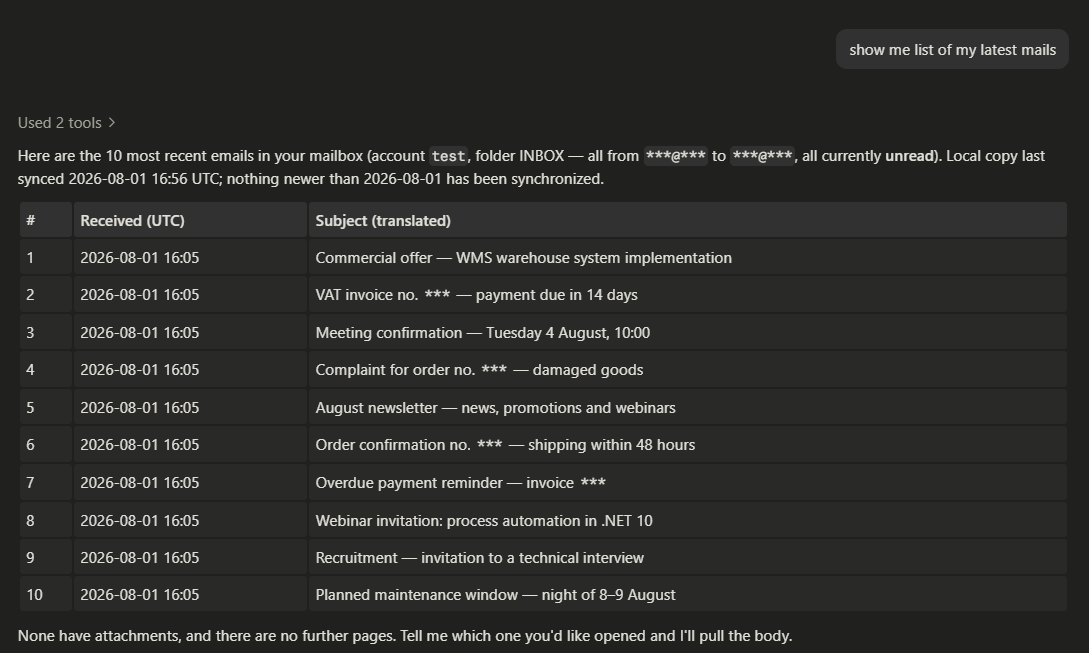
Task: Select subject 'VAT invoice no. *** — payment due in 14 days'
Action: click(x=476, y=295)
